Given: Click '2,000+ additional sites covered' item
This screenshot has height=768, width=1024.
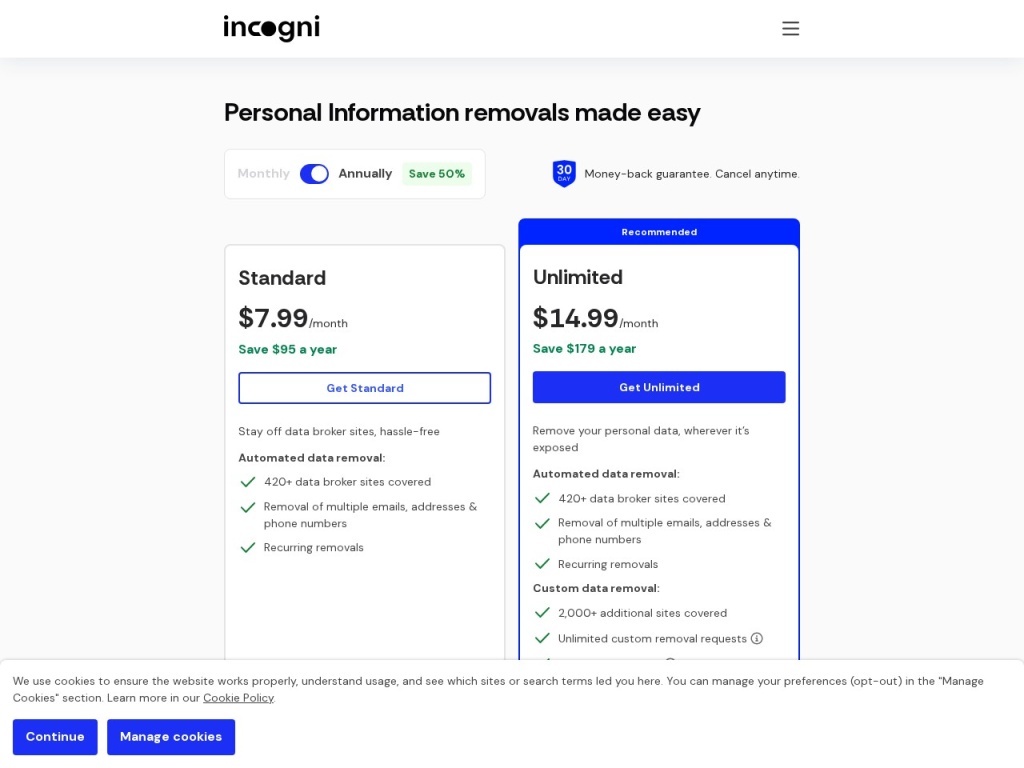Looking at the screenshot, I should tap(642, 613).
